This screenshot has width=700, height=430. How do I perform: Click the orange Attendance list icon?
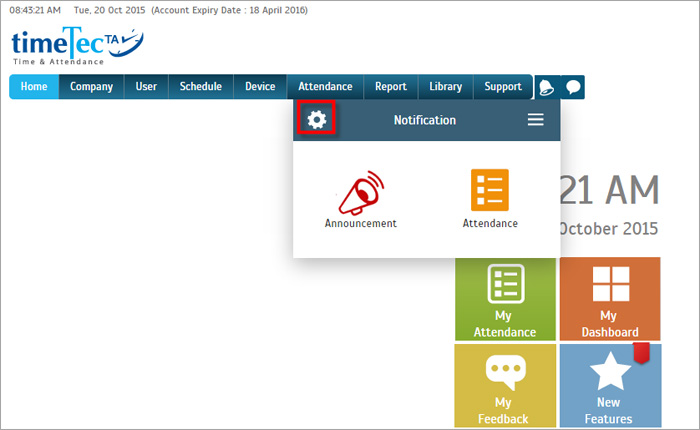click(x=490, y=190)
